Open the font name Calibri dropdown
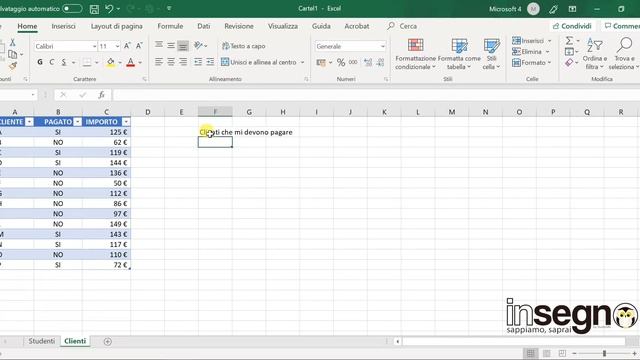Screen dimensions: 640x360 click(94, 47)
